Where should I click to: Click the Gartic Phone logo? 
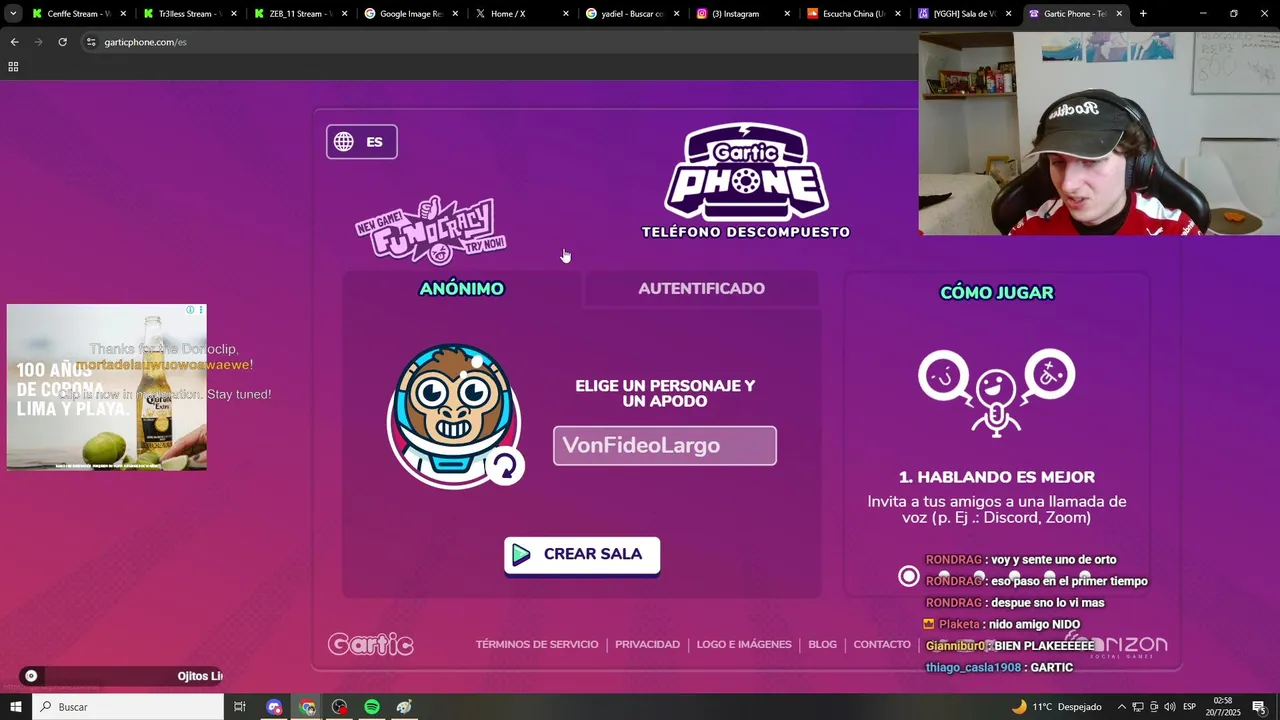coord(746,181)
